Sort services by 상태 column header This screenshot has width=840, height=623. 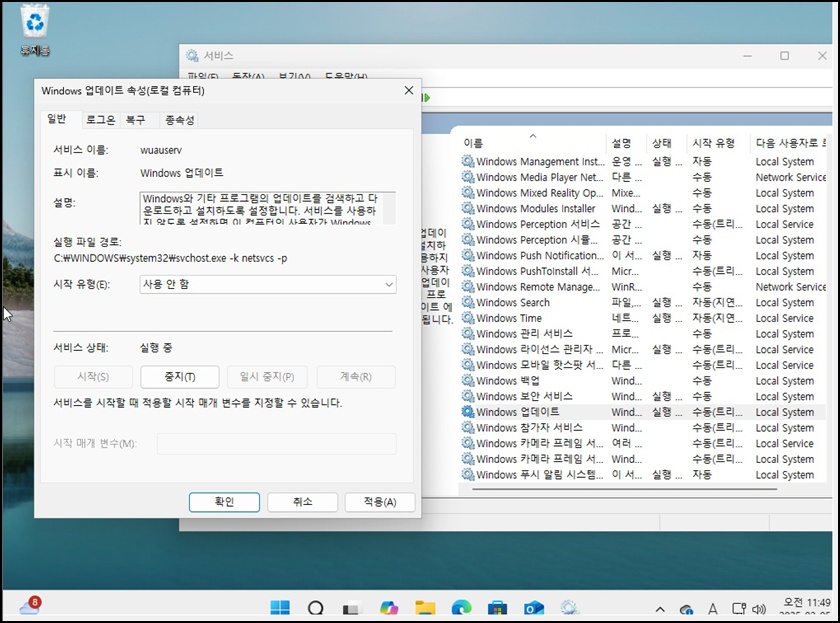pyautogui.click(x=667, y=143)
